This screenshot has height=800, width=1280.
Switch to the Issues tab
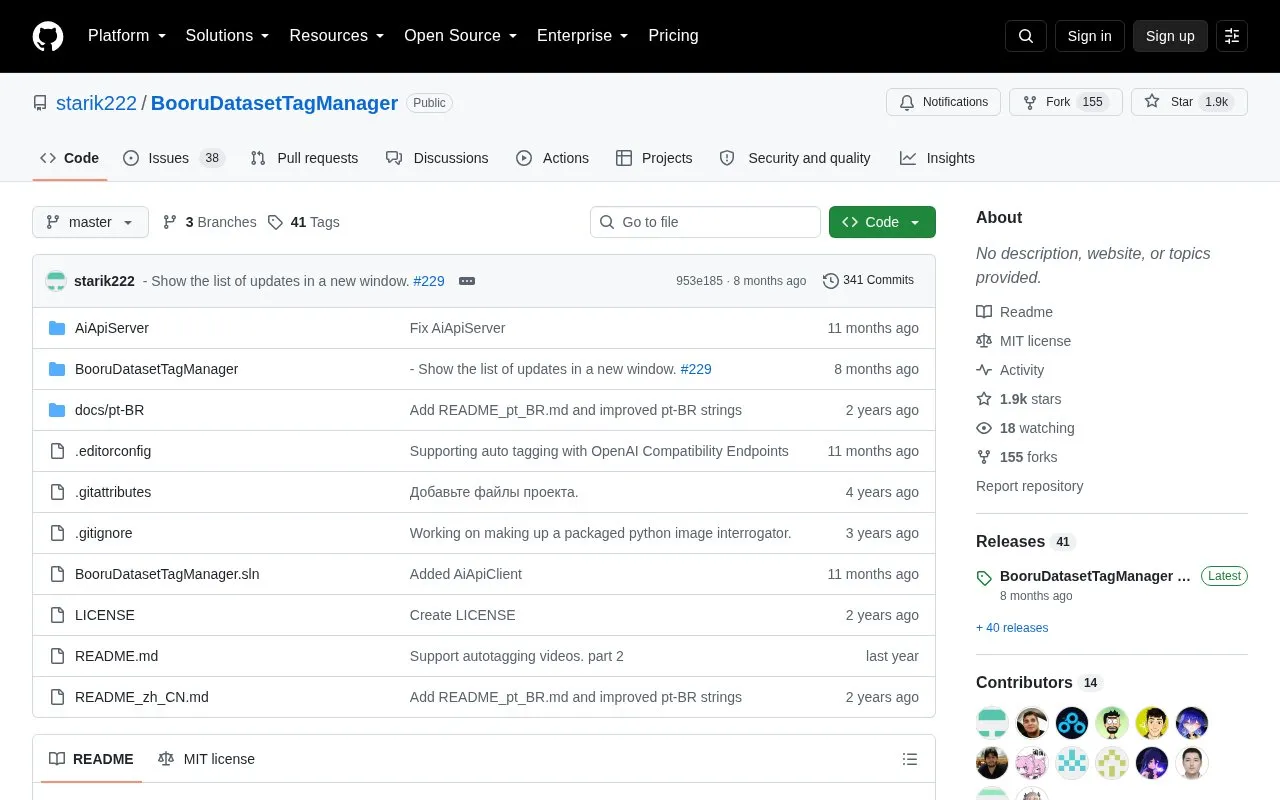(174, 158)
